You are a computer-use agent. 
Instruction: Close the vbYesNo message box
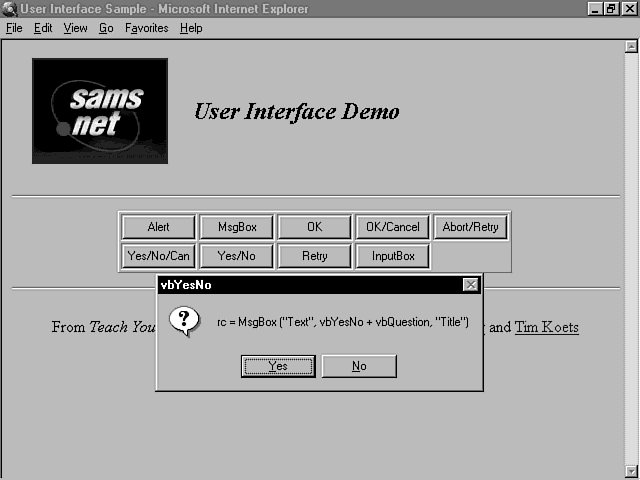pos(470,285)
